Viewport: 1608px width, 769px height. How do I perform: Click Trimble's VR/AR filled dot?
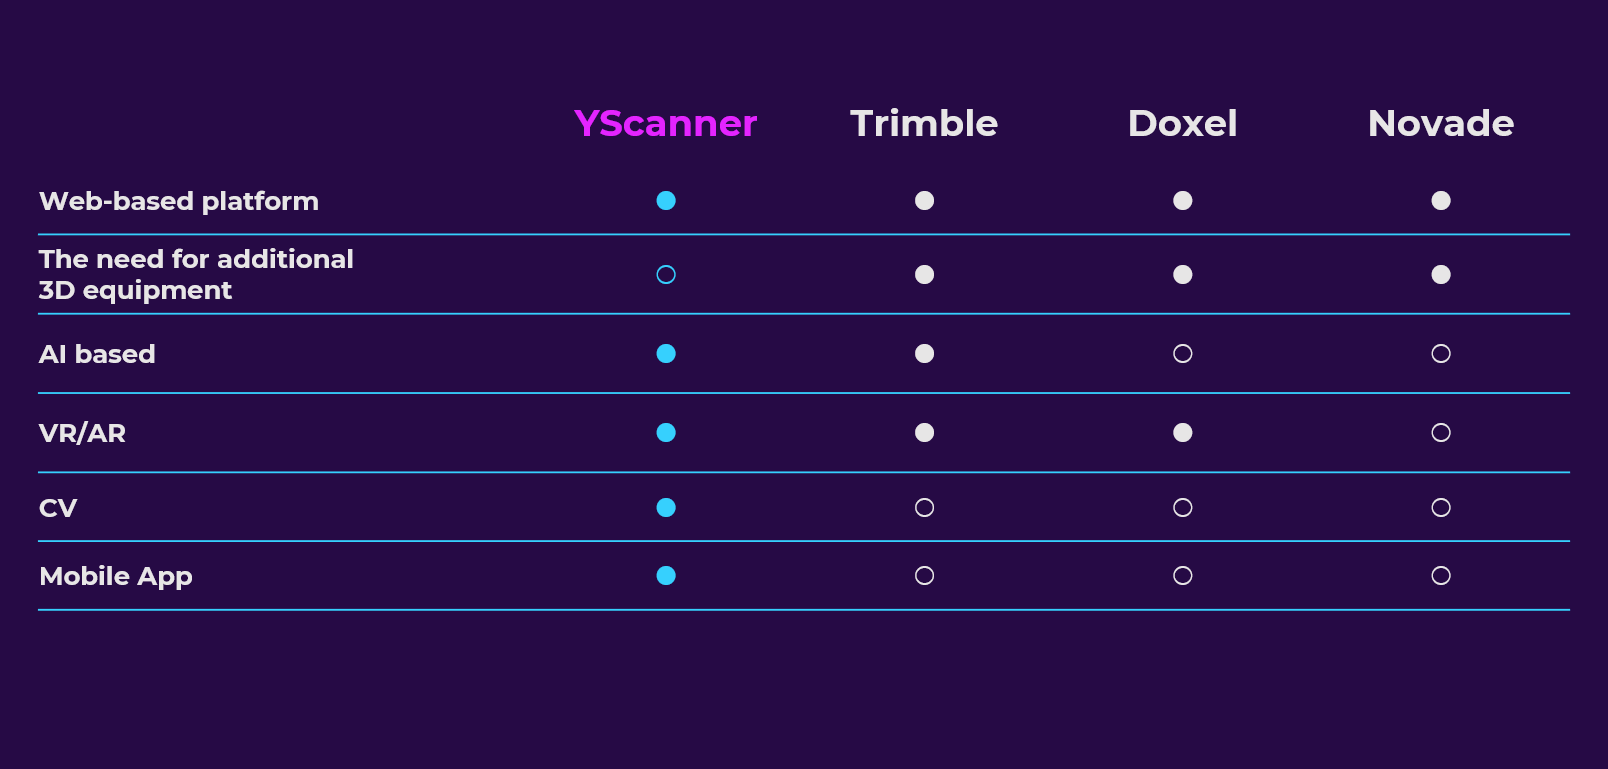tap(924, 433)
